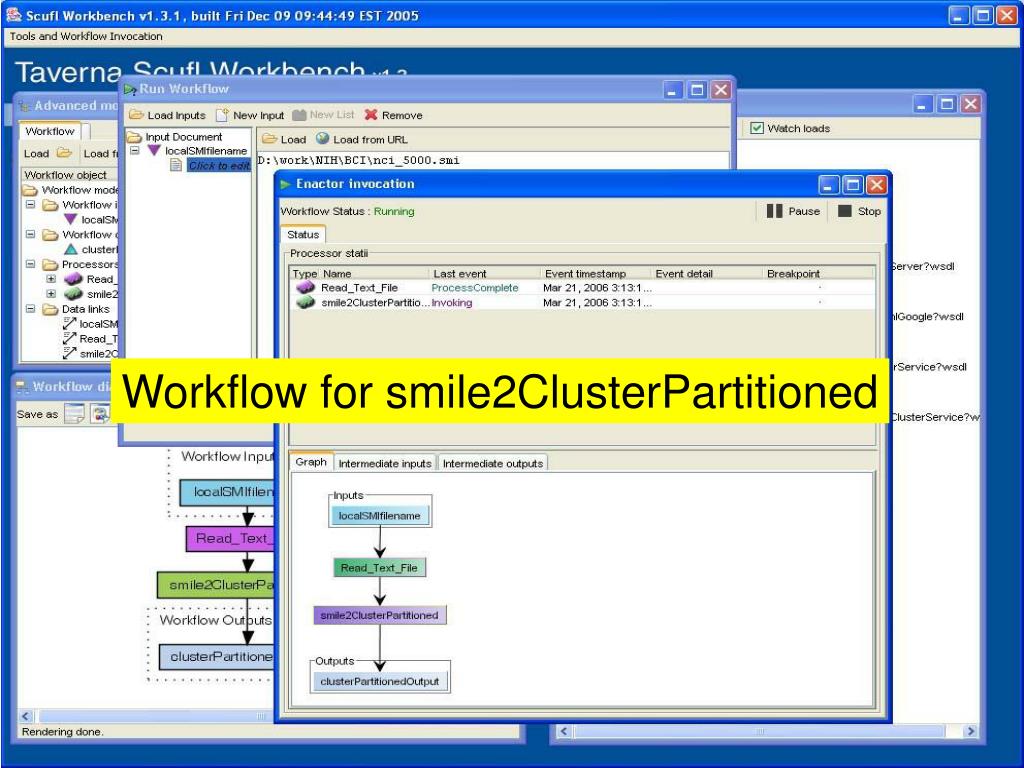The height and width of the screenshot is (768, 1024).
Task: Toggle the Watch loads checkbox
Action: (757, 128)
